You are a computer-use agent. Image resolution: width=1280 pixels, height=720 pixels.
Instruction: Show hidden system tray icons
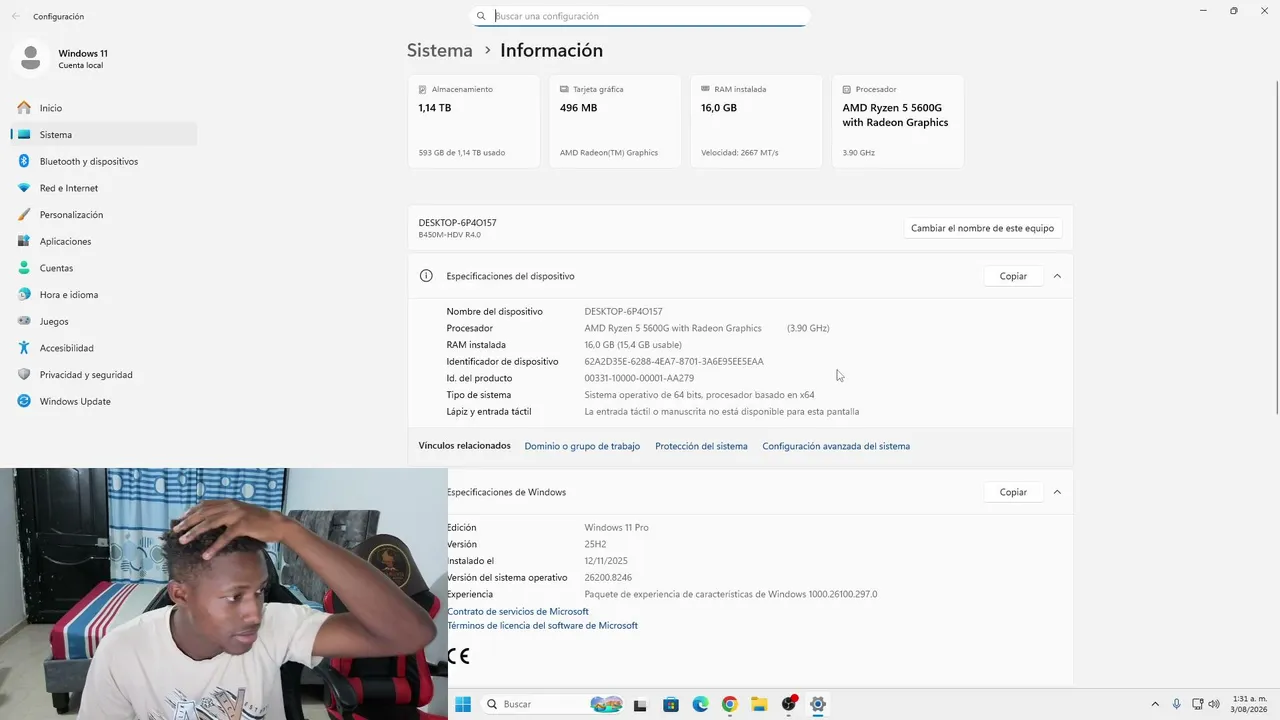coord(1155,704)
